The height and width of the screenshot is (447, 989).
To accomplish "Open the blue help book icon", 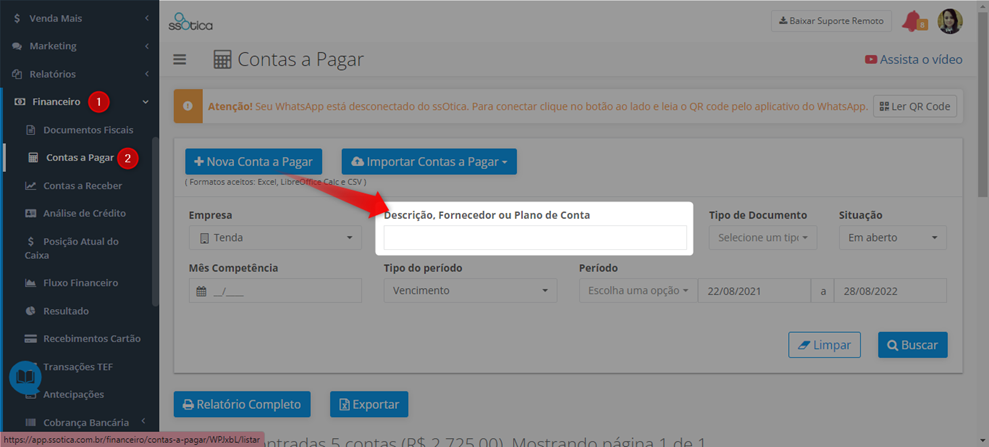I will (25, 377).
